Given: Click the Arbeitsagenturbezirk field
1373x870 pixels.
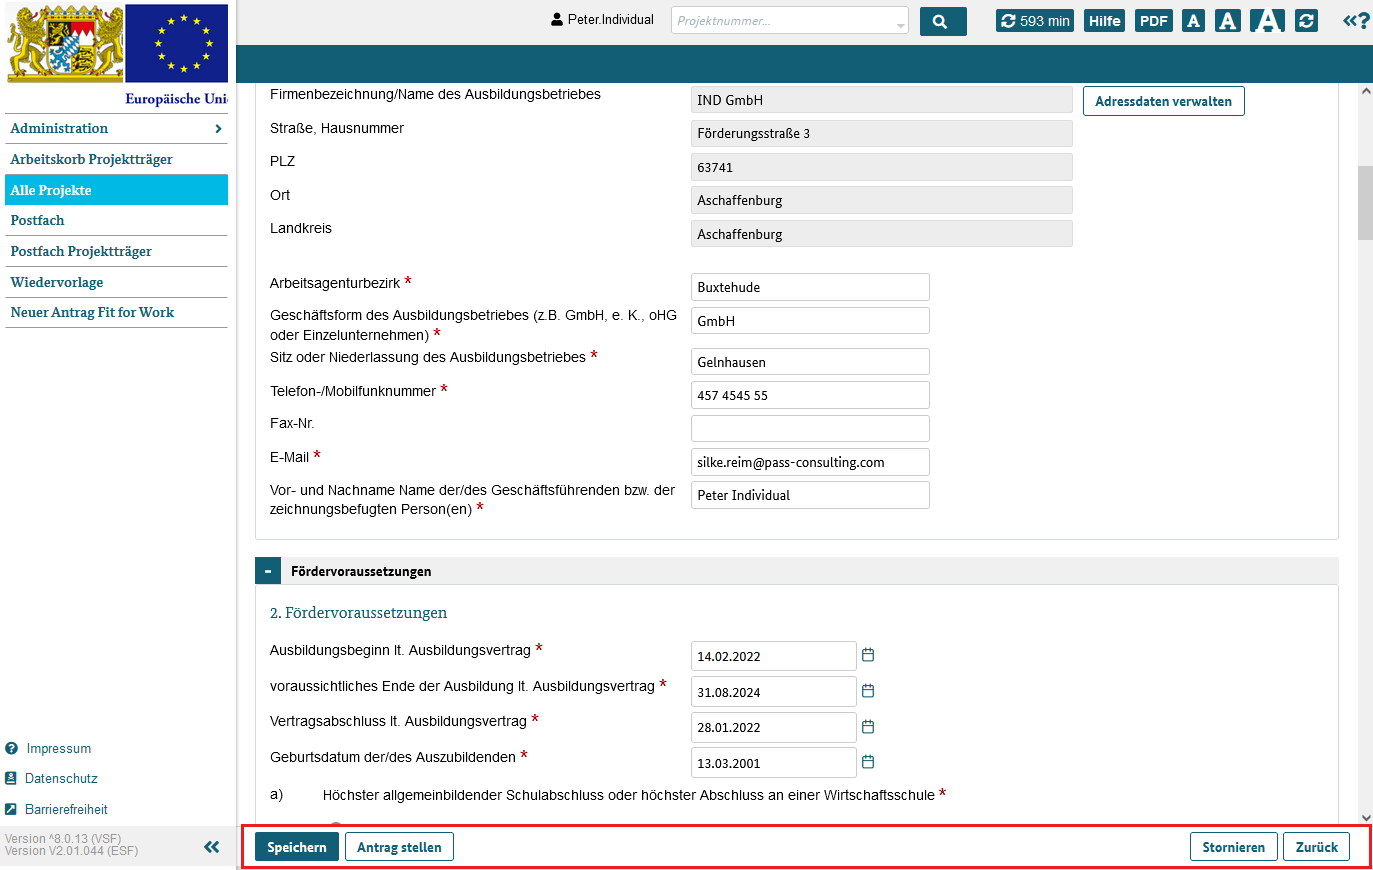Looking at the screenshot, I should [x=810, y=287].
